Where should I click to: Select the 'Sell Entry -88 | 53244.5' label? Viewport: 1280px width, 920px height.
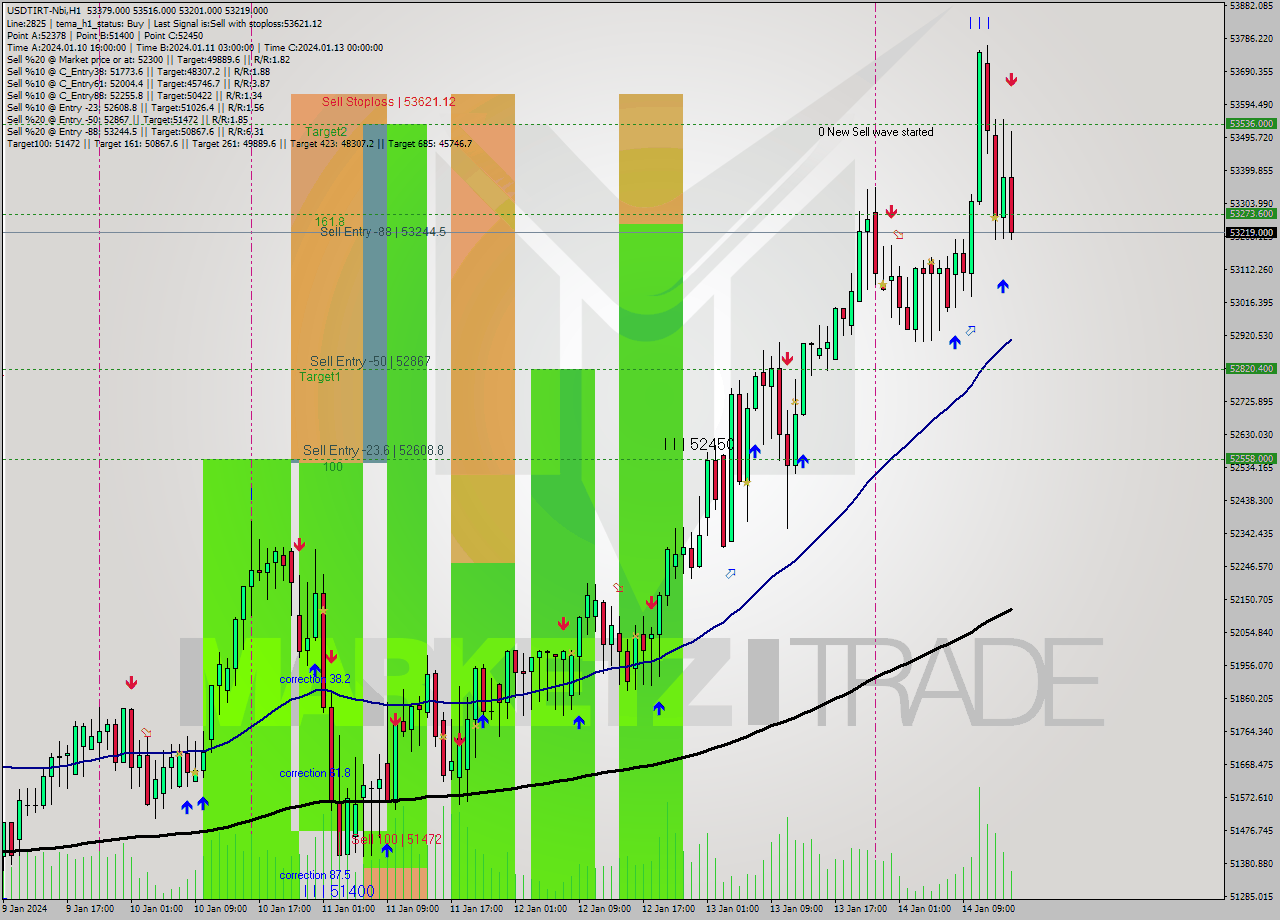point(383,232)
